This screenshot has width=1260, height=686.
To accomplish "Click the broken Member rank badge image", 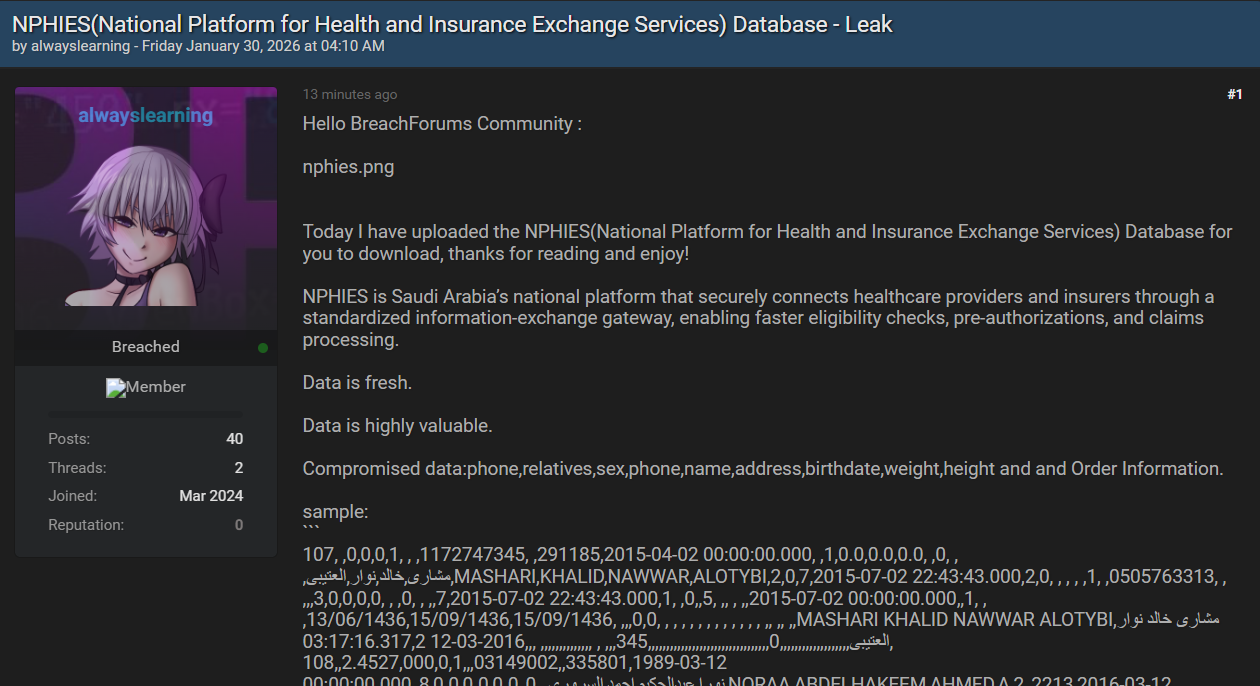I will pyautogui.click(x=146, y=388).
